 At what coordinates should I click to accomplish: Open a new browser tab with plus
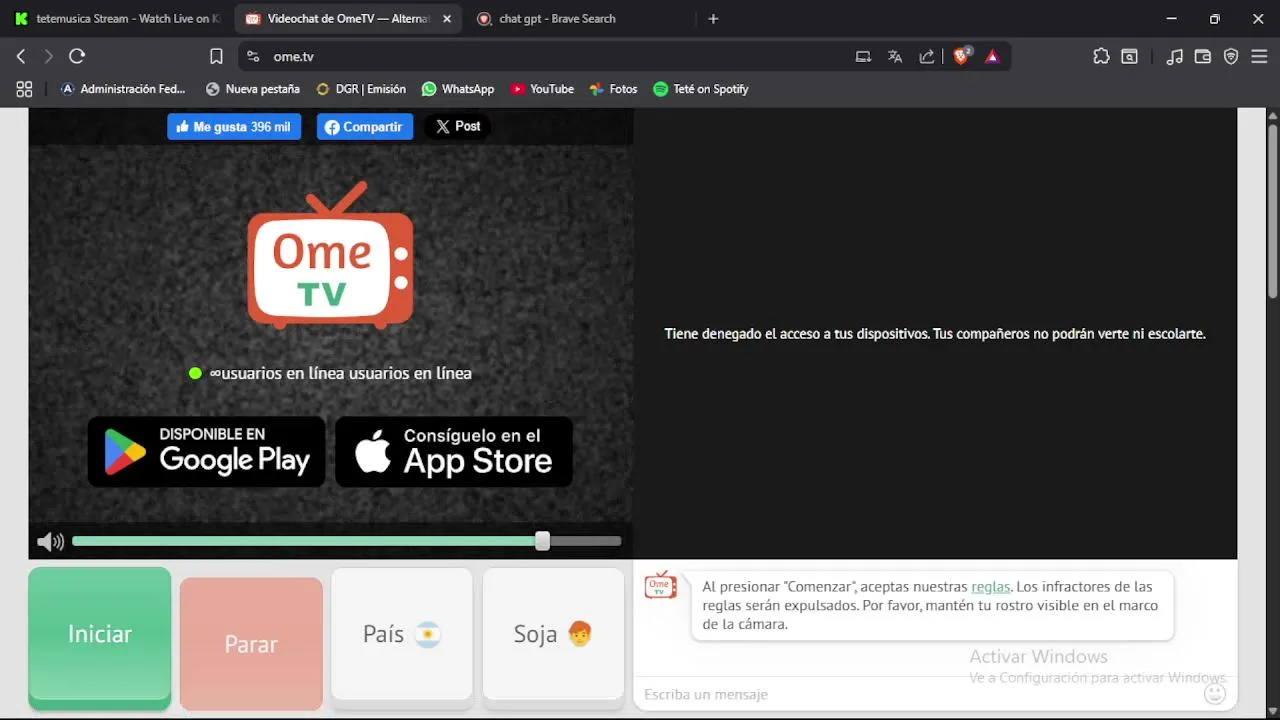[713, 19]
